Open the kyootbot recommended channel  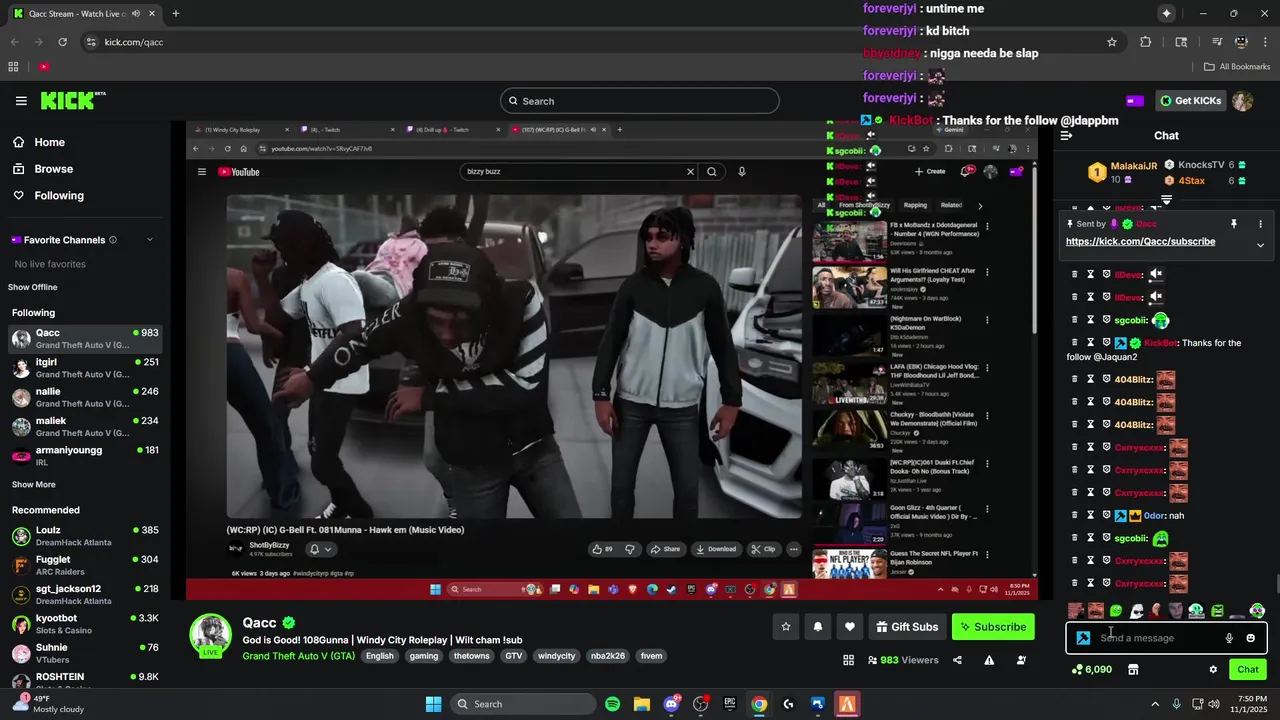(x=85, y=624)
